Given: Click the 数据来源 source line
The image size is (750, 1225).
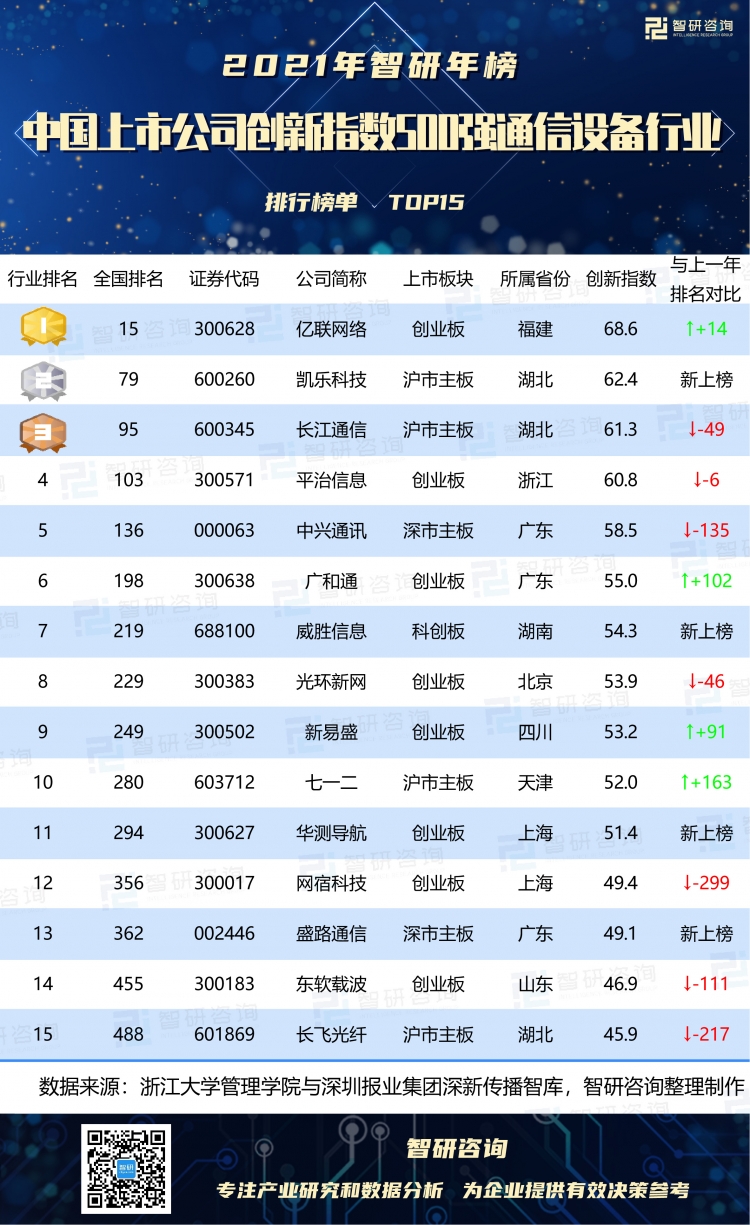Looking at the screenshot, I should coord(392,1087).
